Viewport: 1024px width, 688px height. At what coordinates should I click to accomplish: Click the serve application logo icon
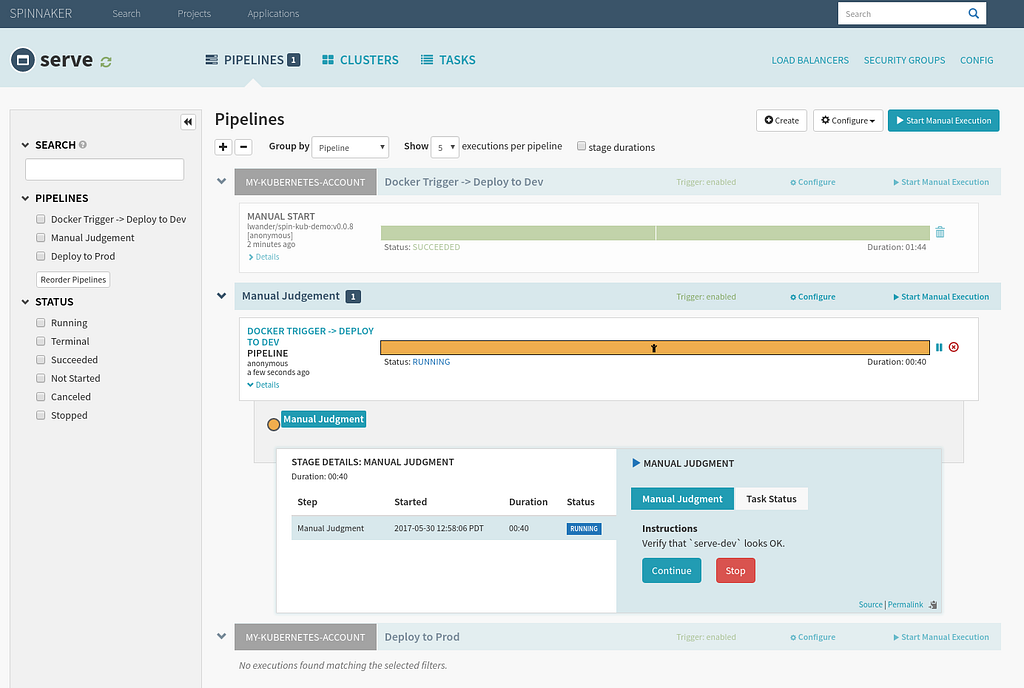tap(22, 60)
